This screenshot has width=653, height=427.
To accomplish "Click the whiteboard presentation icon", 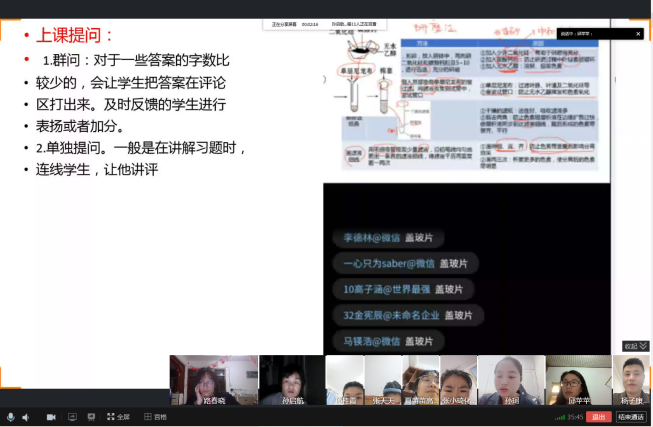I will point(91,417).
